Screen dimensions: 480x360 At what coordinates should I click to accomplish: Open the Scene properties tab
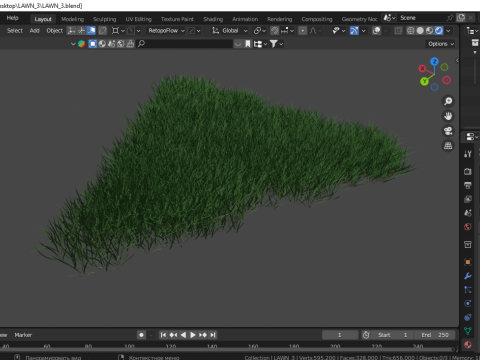coord(468,213)
